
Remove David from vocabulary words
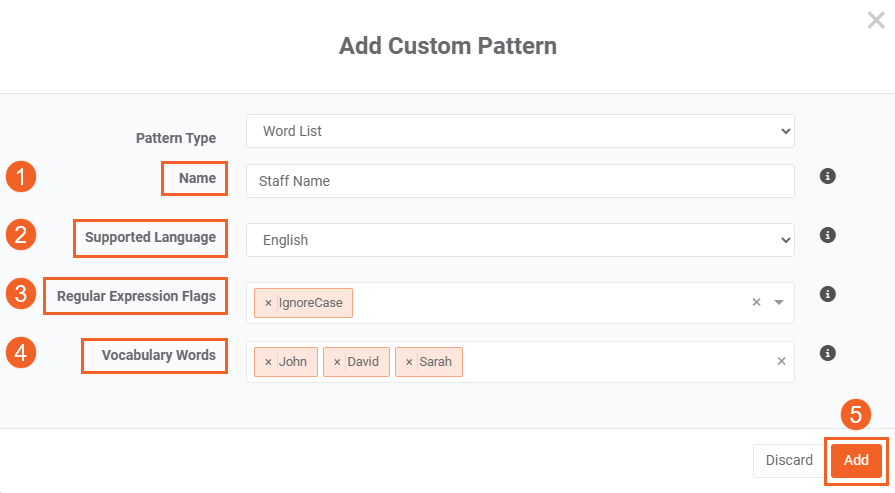[337, 362]
